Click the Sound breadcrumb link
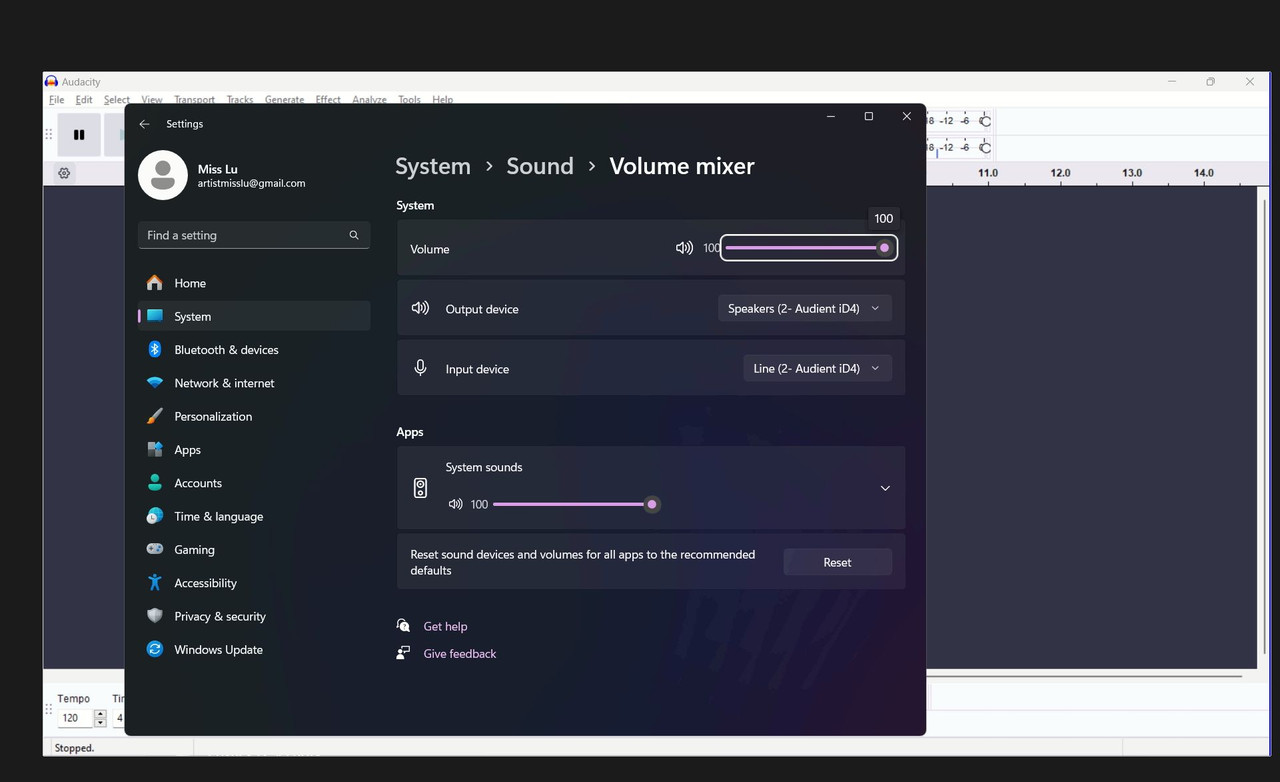Viewport: 1280px width, 782px height. 540,167
